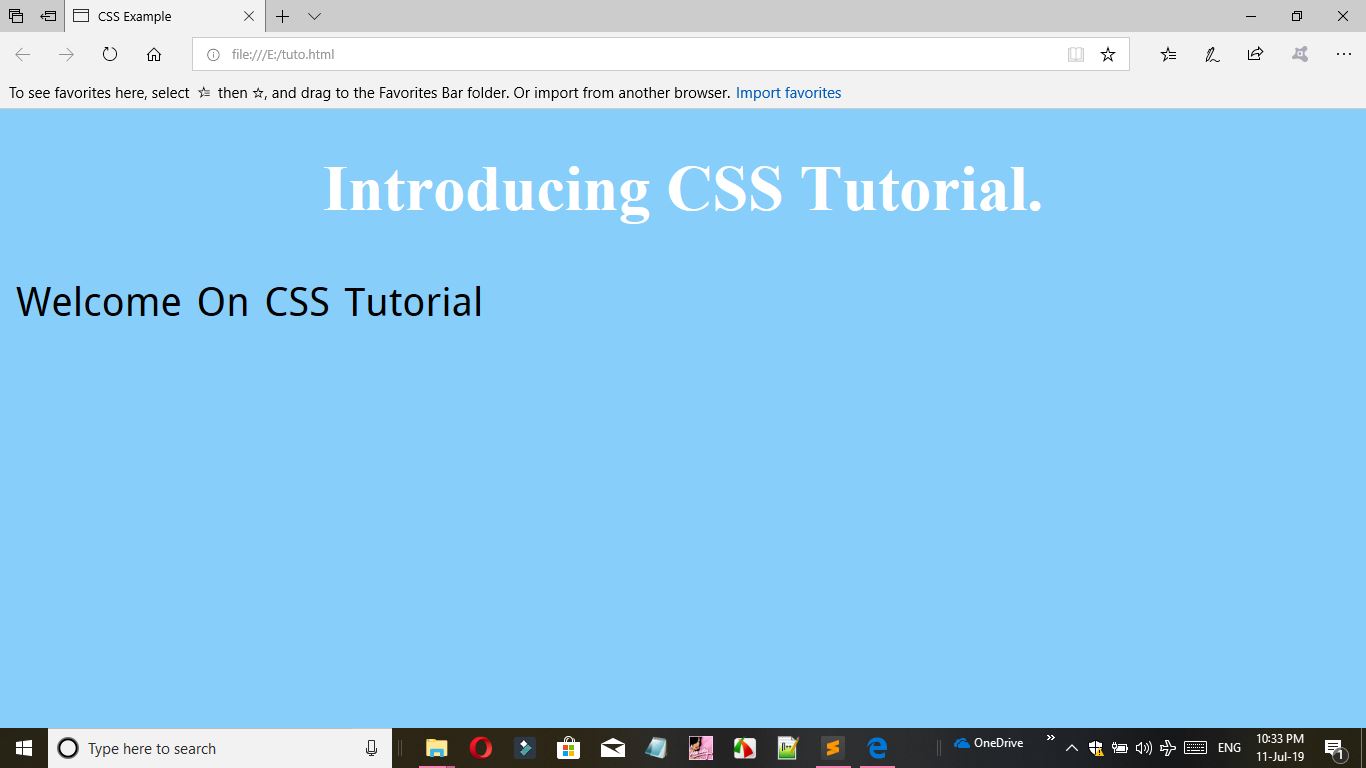Mute system audio via the volume icon
The width and height of the screenshot is (1366, 768).
(1143, 747)
